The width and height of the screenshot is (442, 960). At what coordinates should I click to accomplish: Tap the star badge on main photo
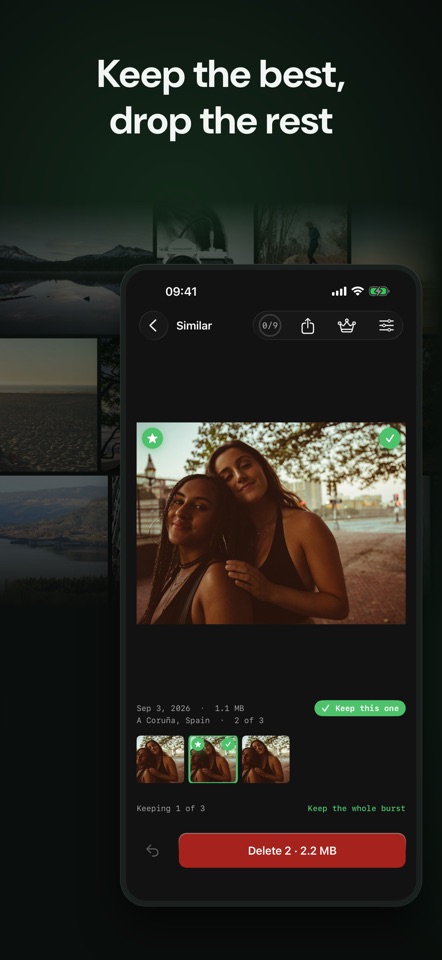pos(152,438)
